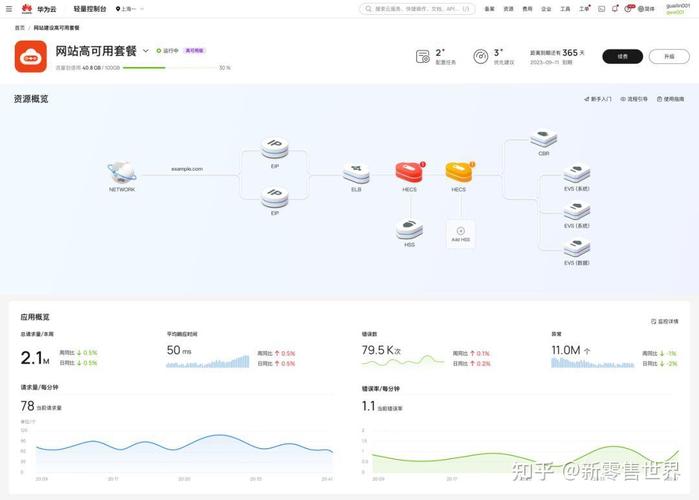Select the lower EIP node

pos(275,197)
